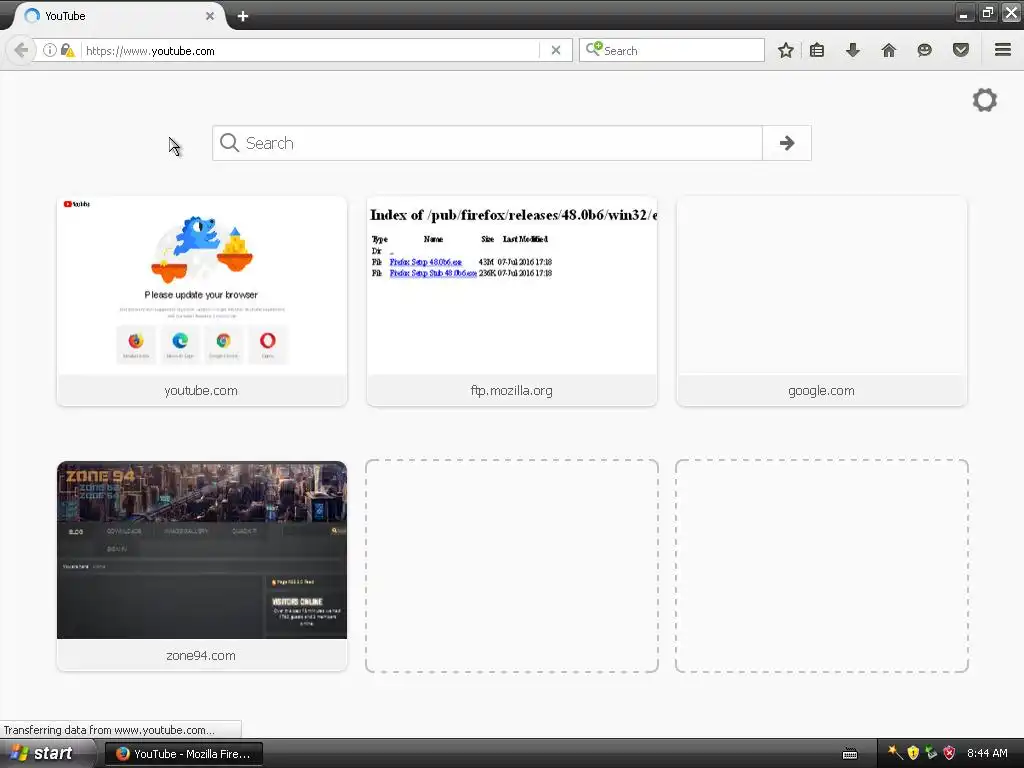This screenshot has height=768, width=1024.
Task: Click the new tab page Search field
Action: tap(487, 143)
